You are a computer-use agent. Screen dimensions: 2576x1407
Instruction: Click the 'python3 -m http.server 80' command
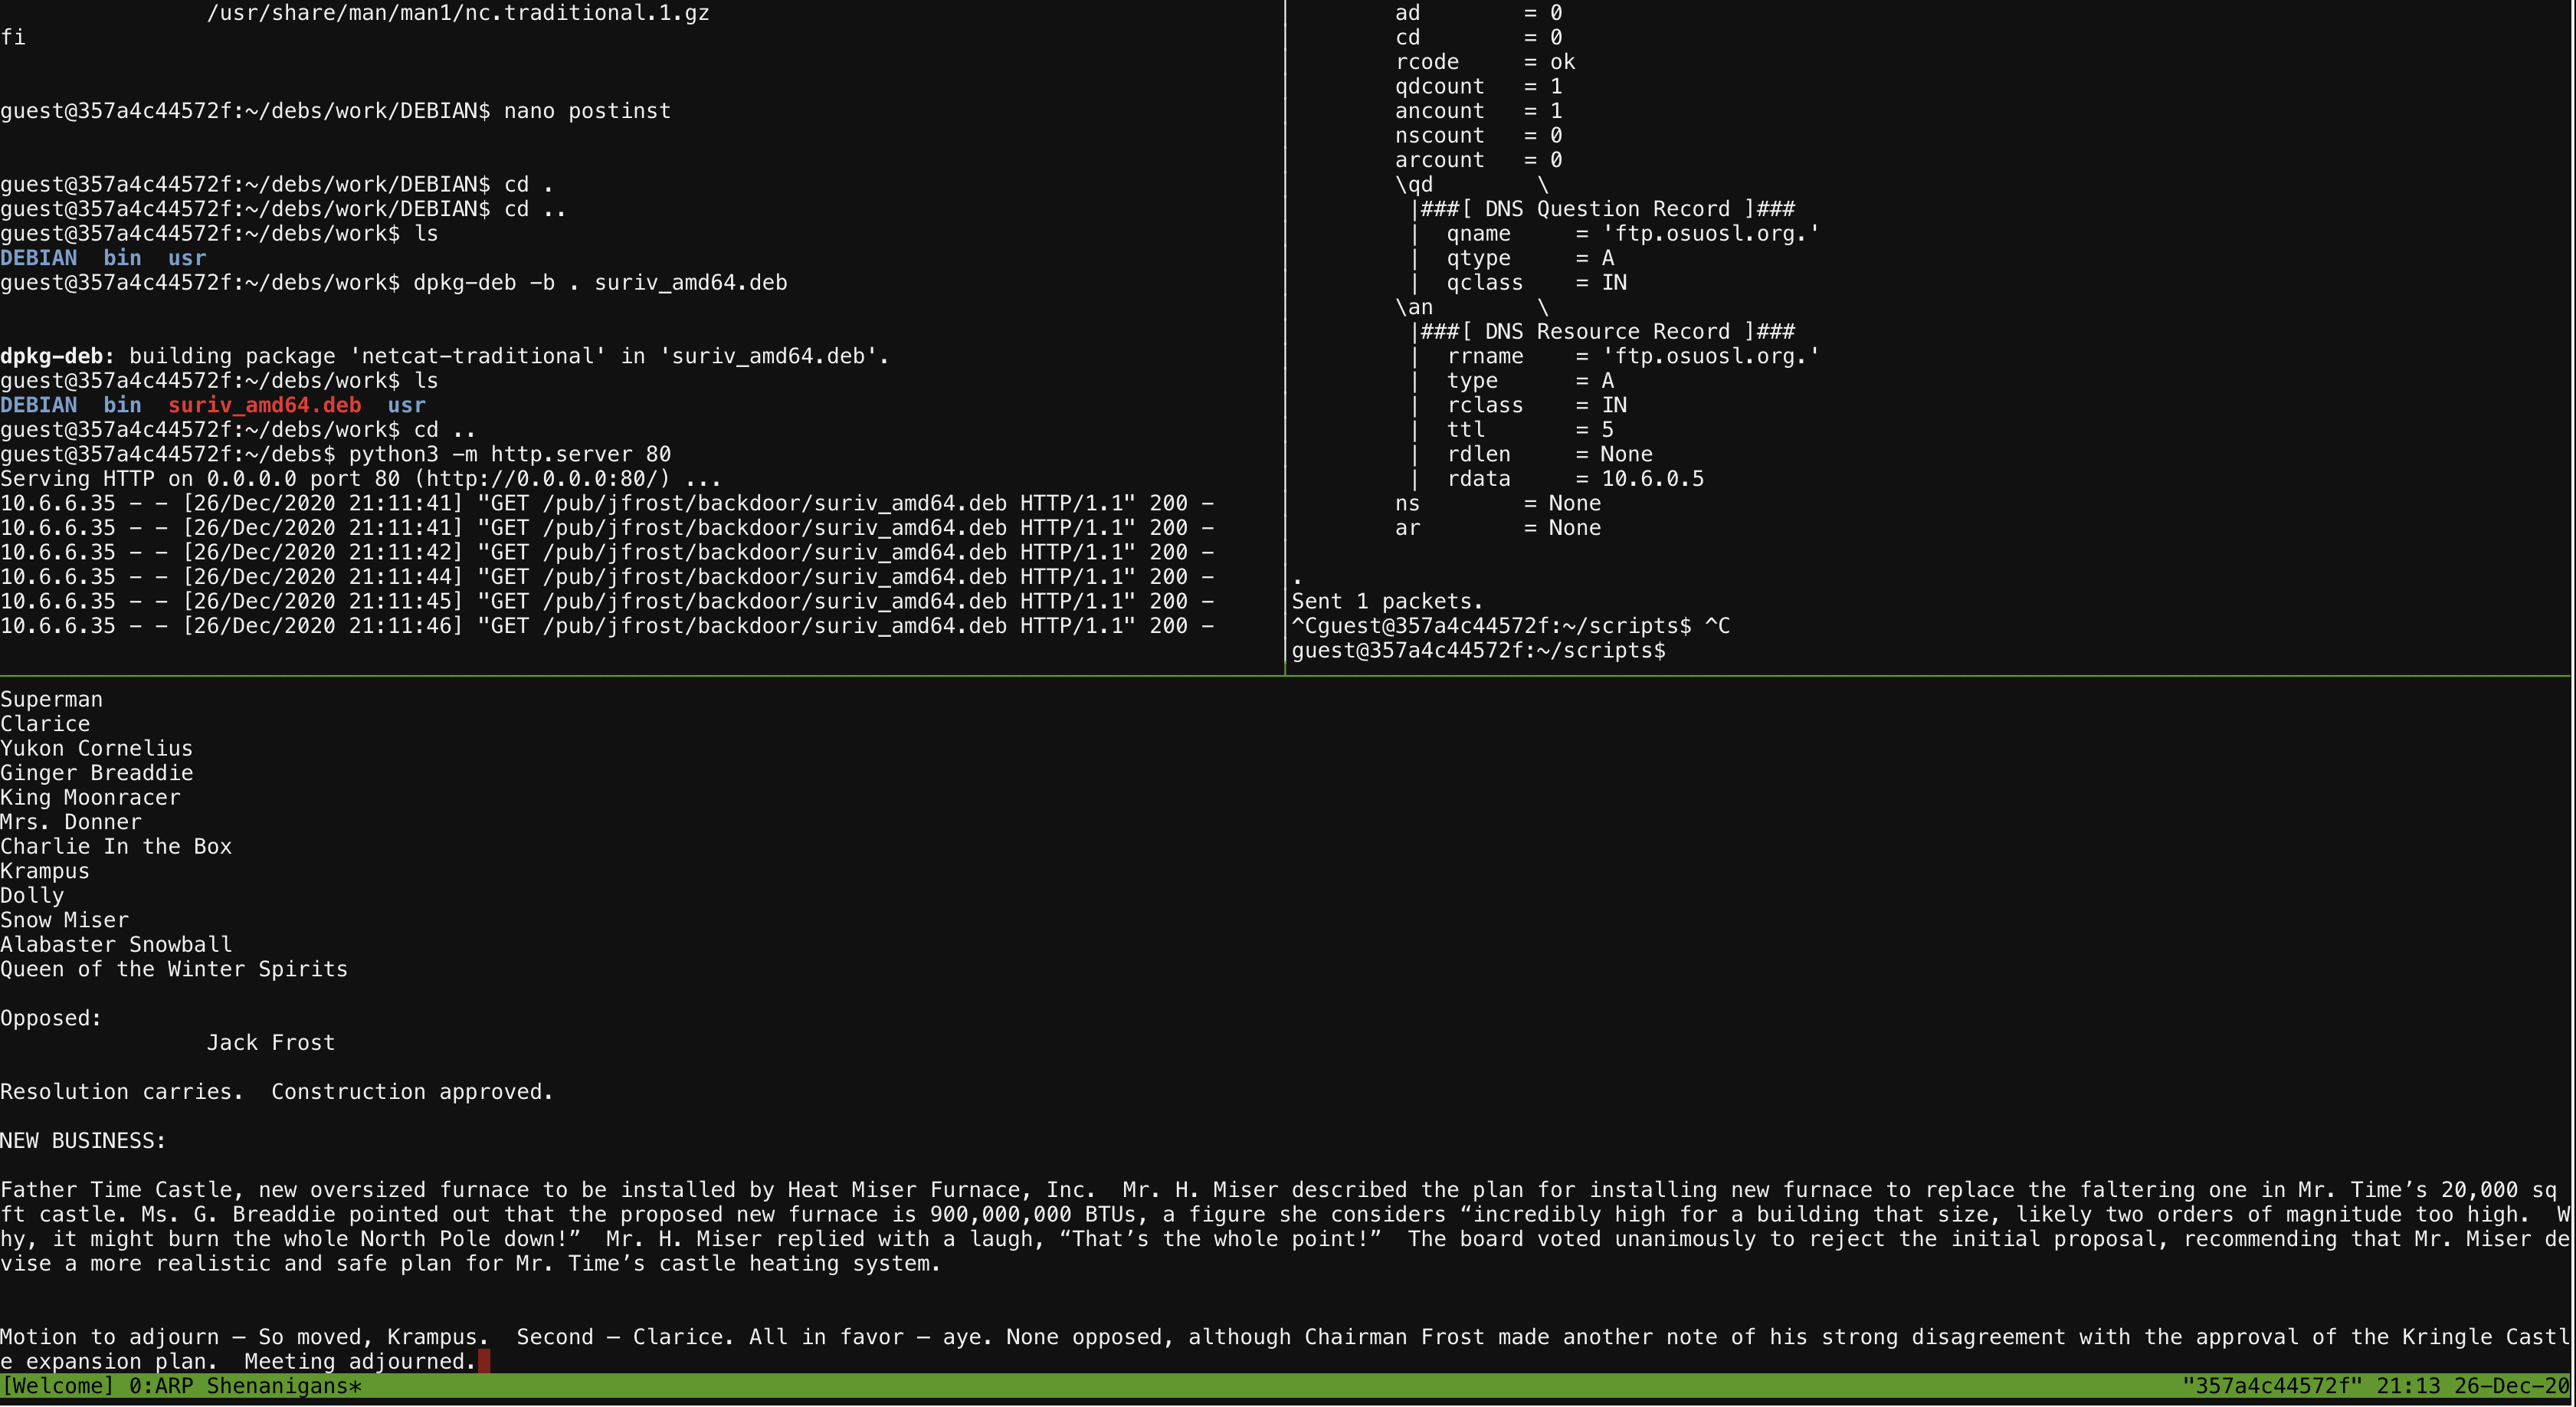coord(509,454)
